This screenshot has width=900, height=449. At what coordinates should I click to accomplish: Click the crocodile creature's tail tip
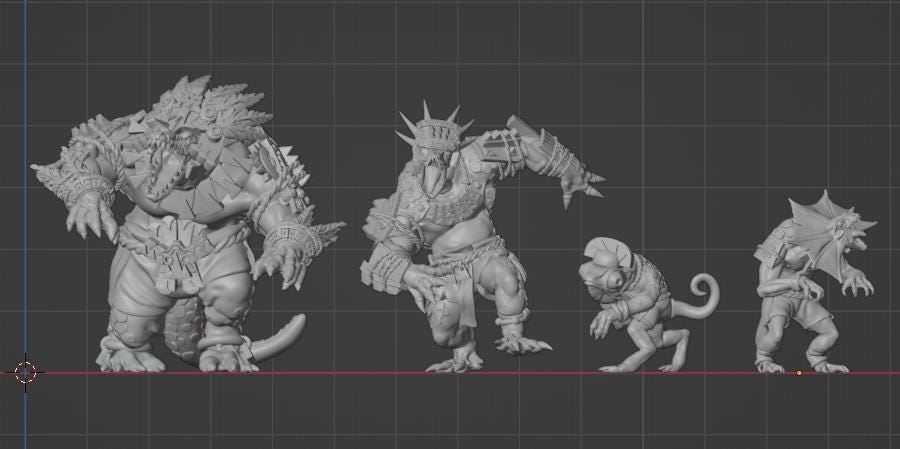pyautogui.click(x=298, y=322)
